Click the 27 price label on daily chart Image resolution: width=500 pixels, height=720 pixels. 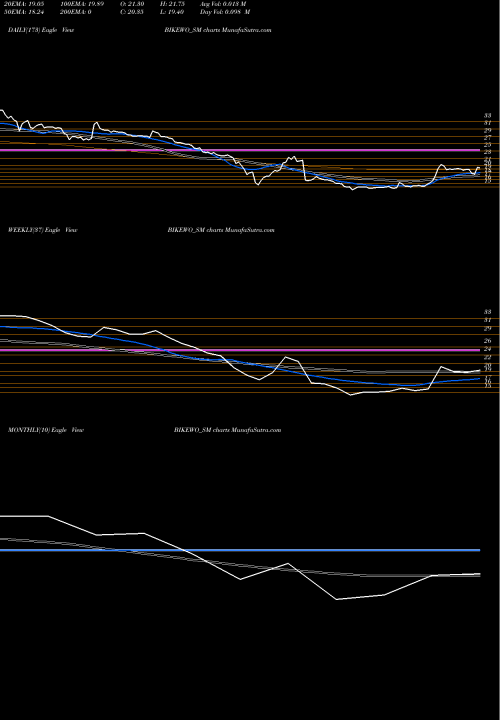point(488,137)
